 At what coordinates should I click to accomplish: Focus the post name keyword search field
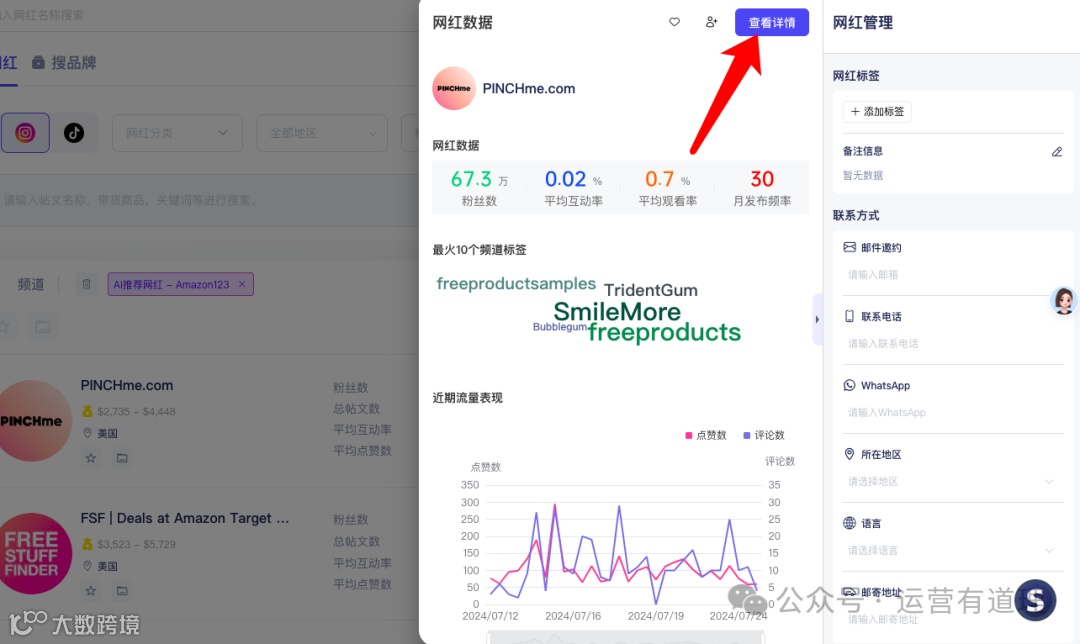point(207,200)
